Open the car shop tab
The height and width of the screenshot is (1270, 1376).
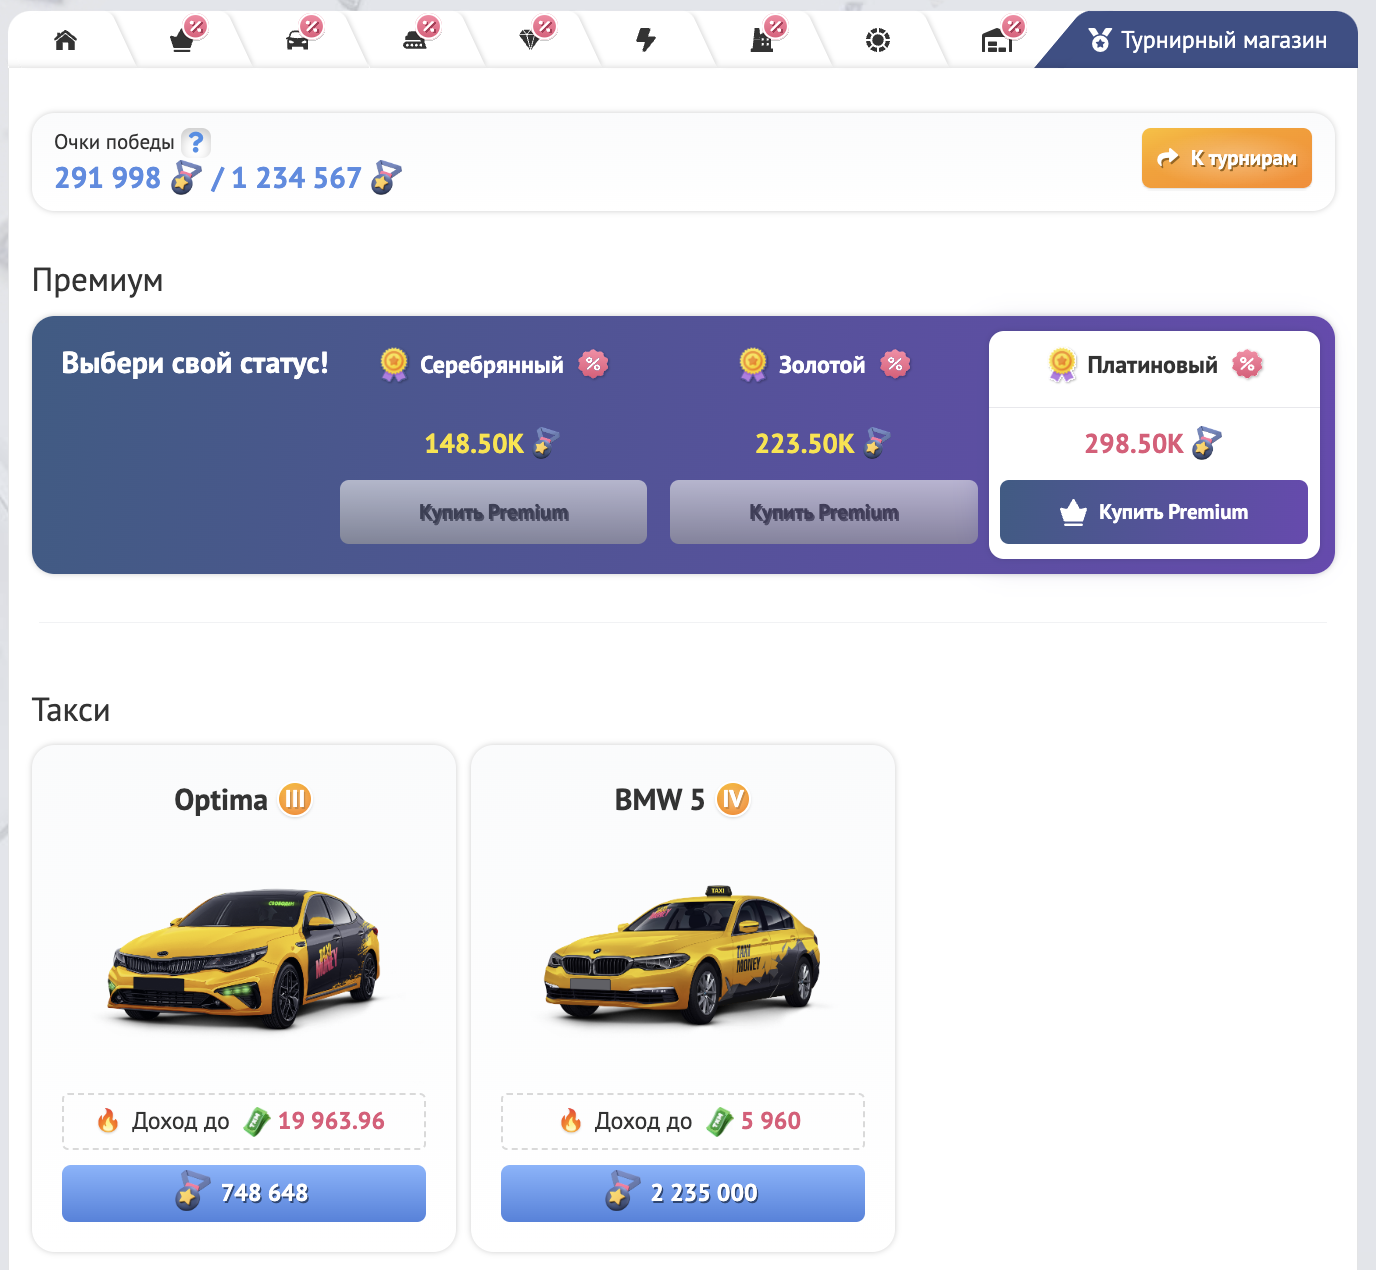298,41
